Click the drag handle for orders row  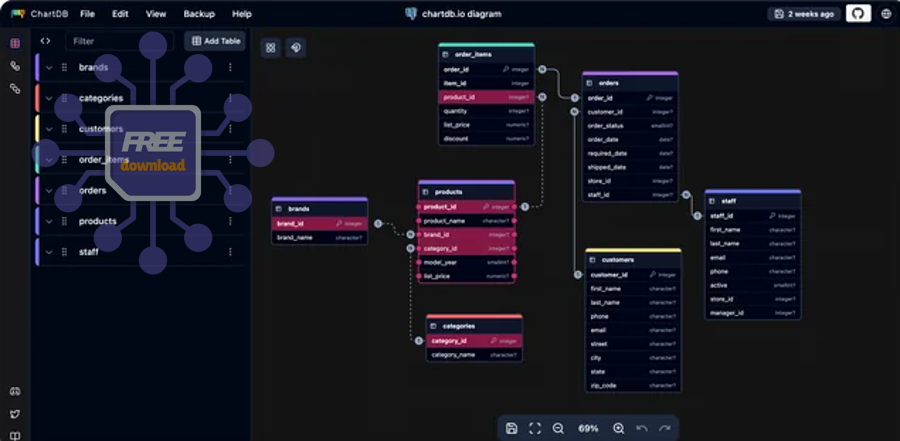pos(64,190)
